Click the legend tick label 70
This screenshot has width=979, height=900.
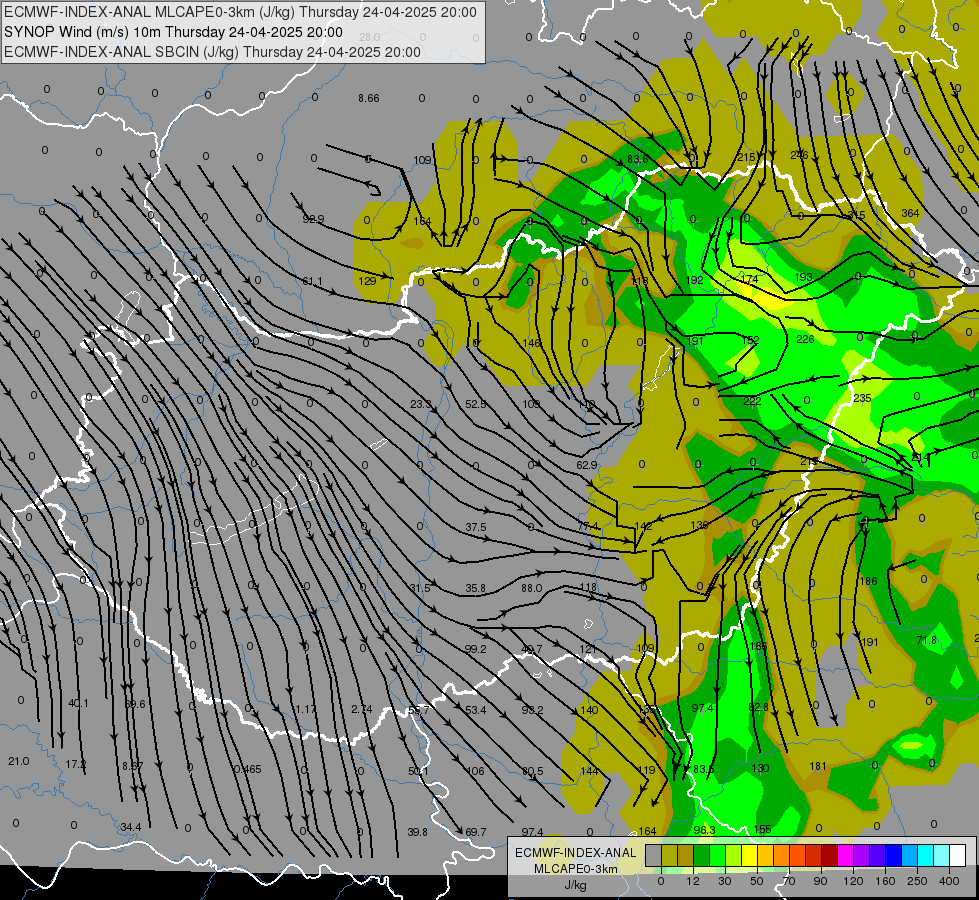(x=789, y=881)
